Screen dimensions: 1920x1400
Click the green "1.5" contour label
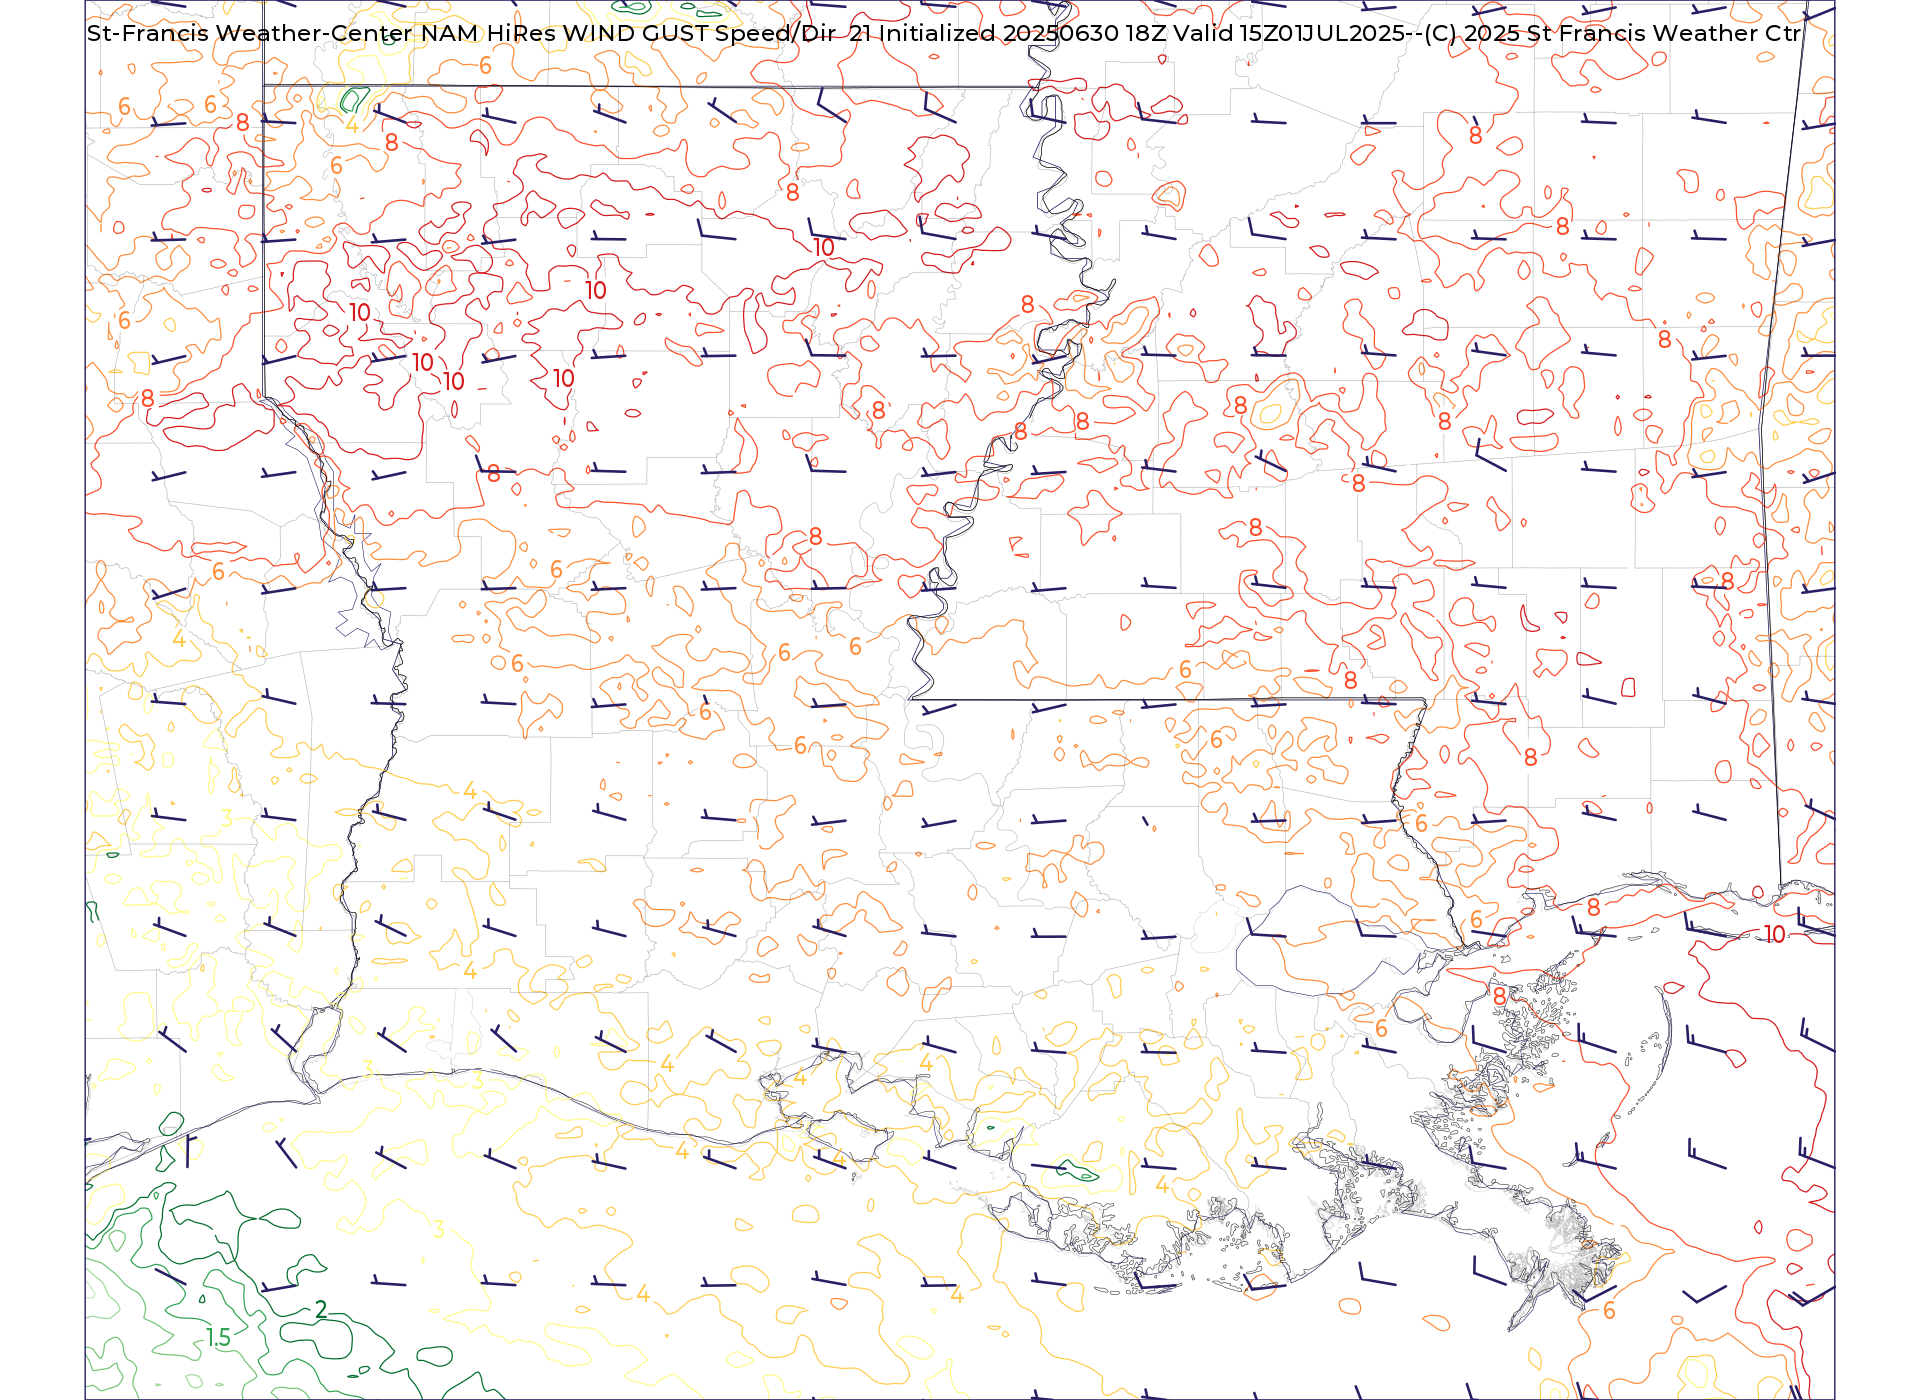point(218,1337)
